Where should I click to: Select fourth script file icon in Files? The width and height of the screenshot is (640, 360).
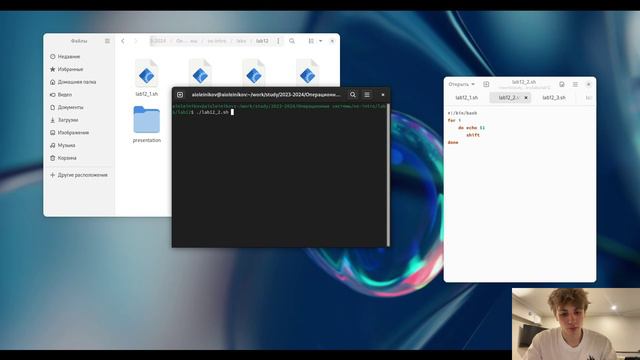pos(307,73)
